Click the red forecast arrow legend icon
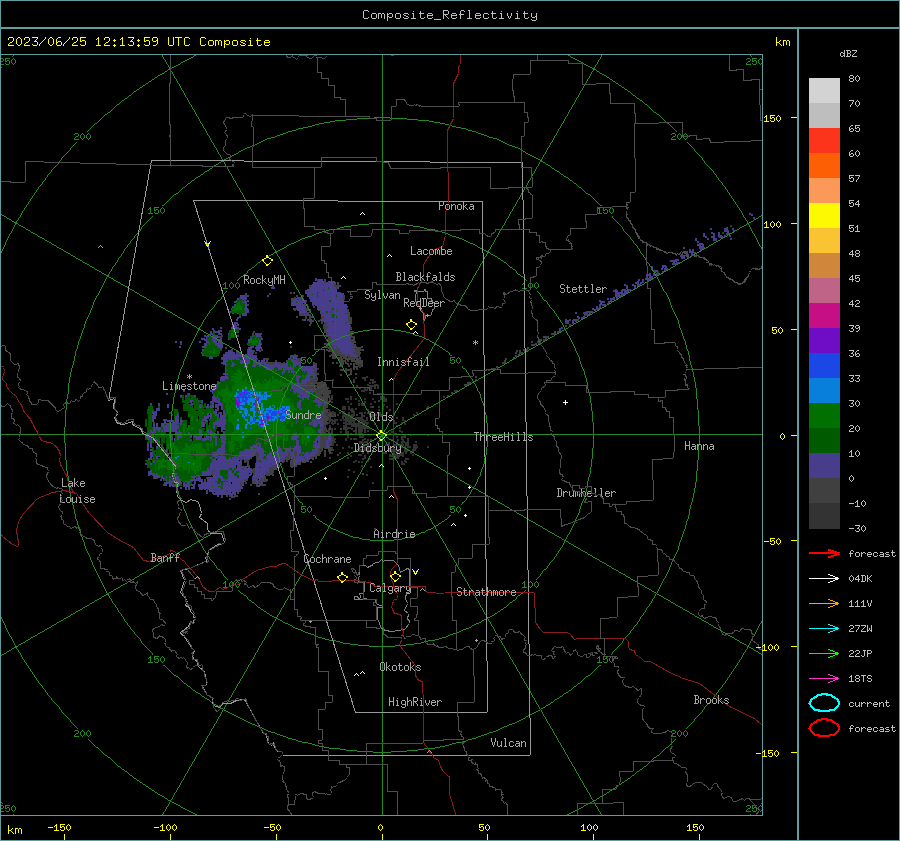The width and height of the screenshot is (900, 841). point(824,553)
